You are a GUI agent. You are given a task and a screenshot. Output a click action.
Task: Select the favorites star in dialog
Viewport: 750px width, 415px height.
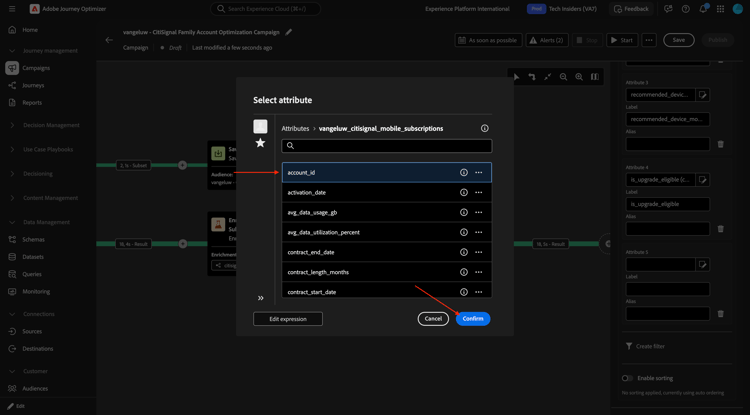pos(260,142)
